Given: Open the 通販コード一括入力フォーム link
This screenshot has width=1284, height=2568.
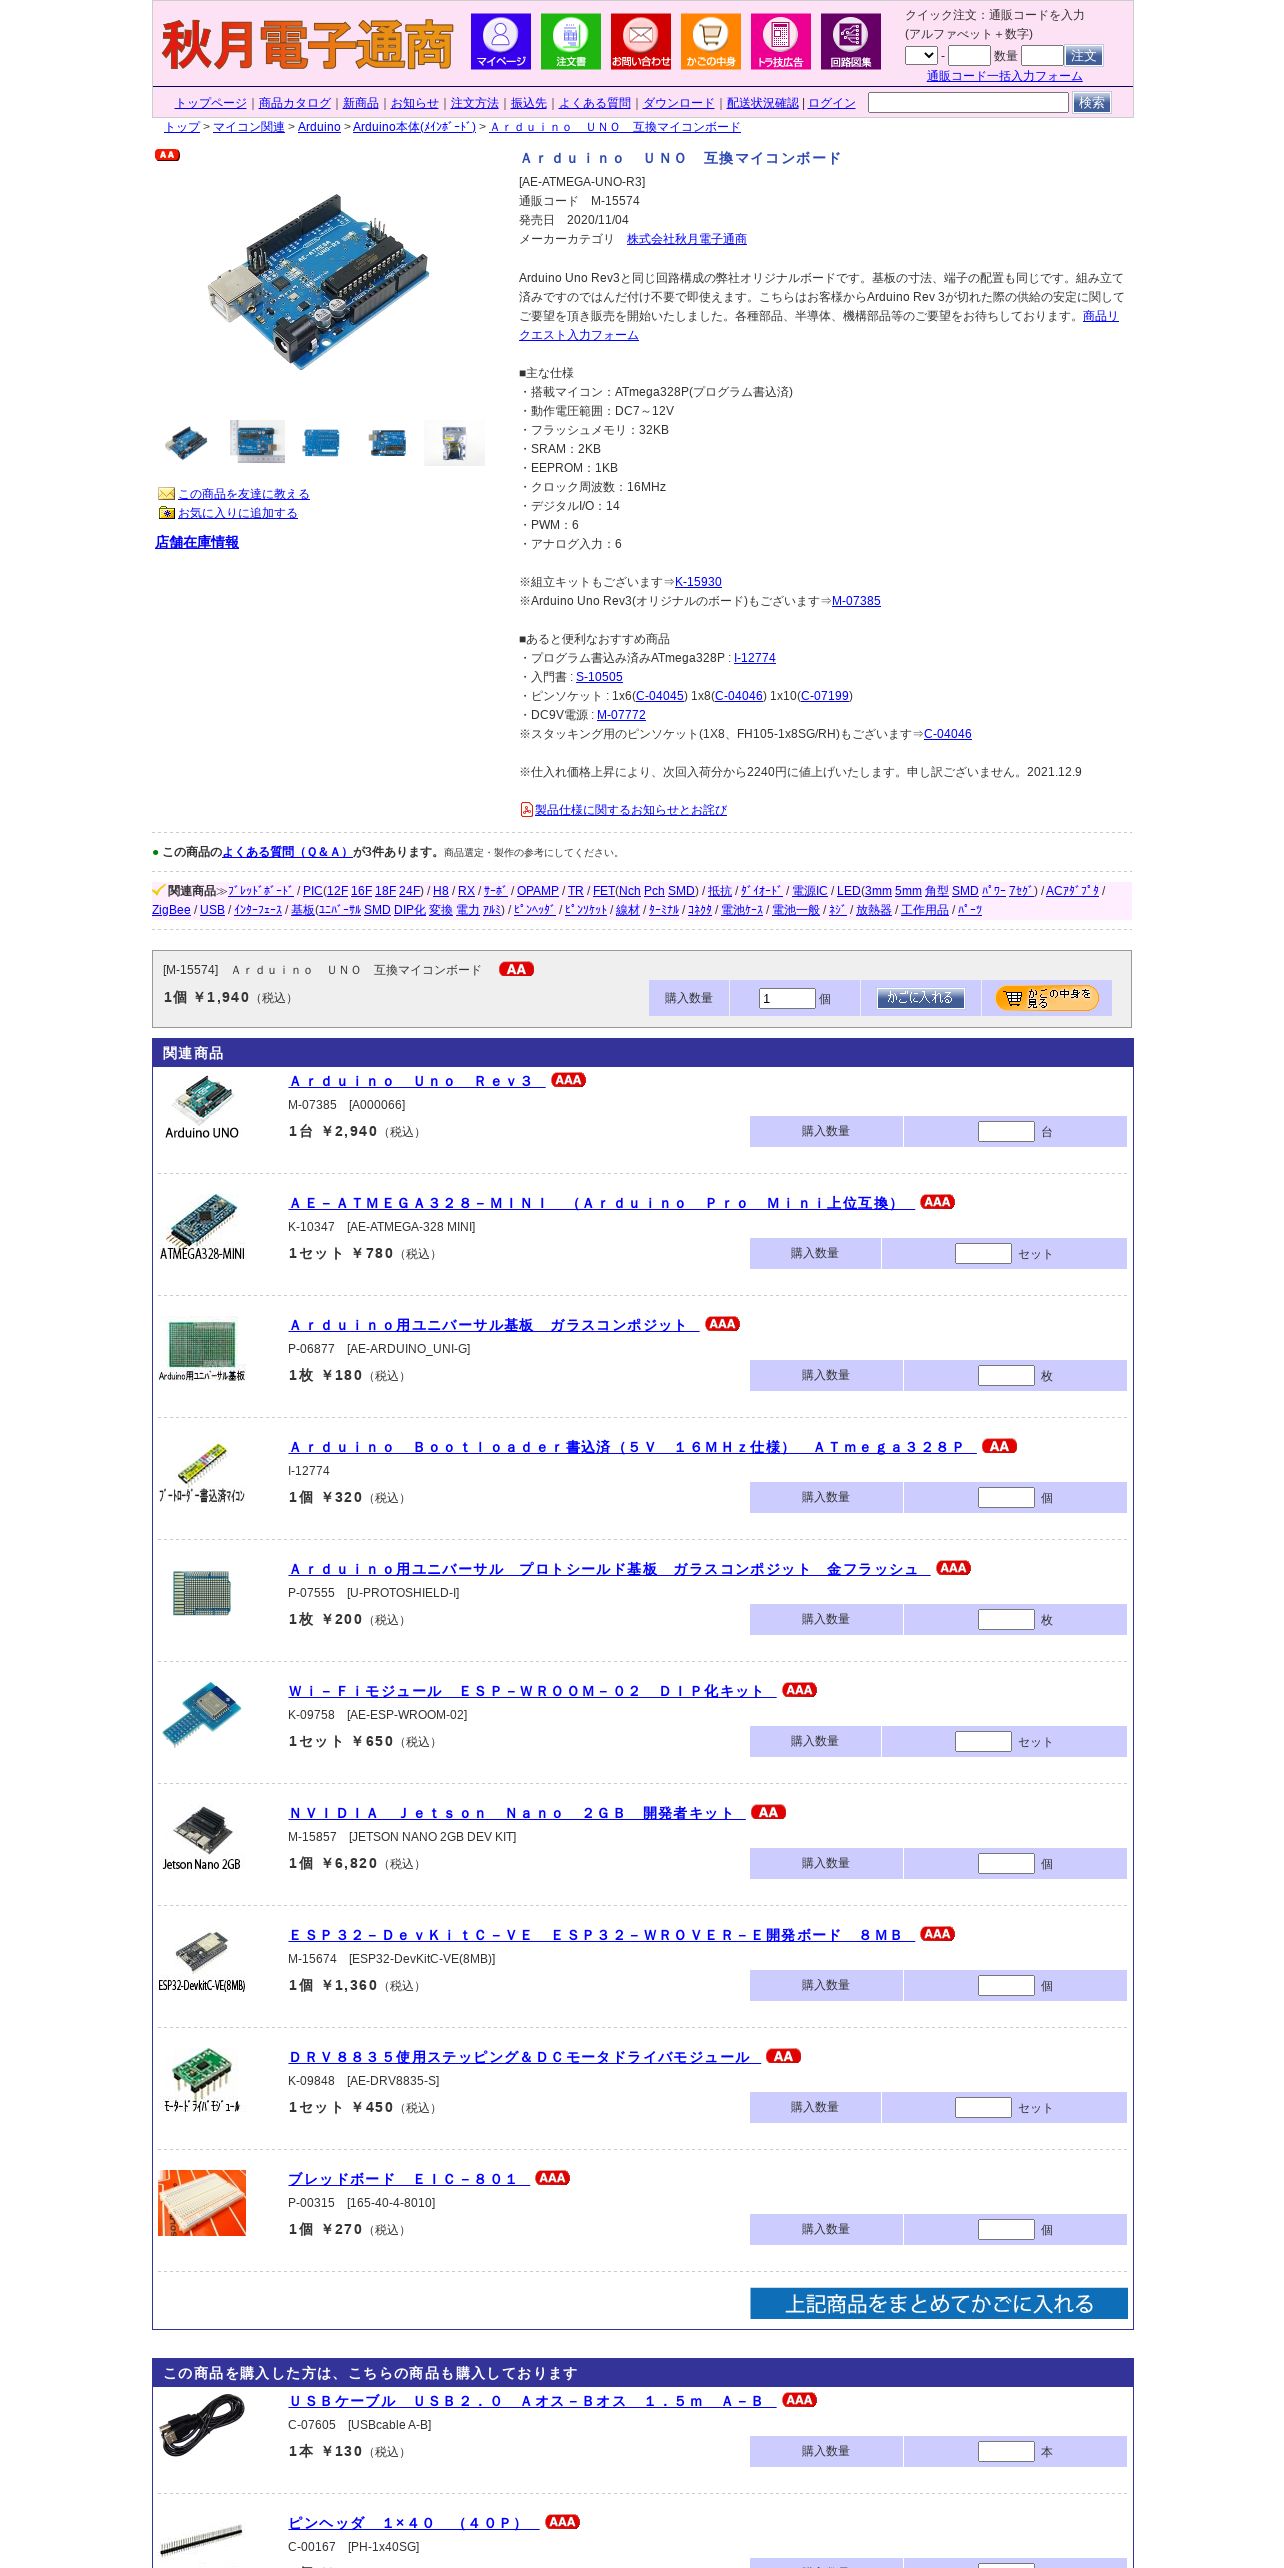Looking at the screenshot, I should point(1004,76).
